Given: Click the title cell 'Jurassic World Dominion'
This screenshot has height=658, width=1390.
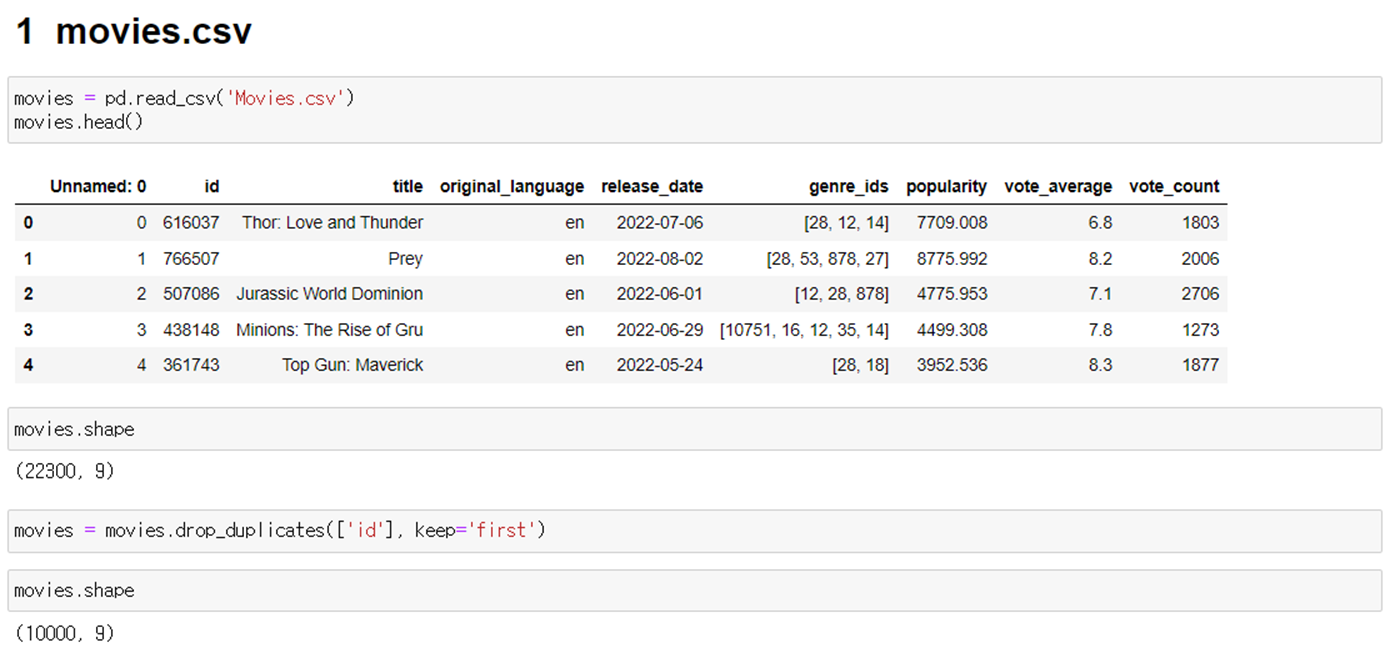Looking at the screenshot, I should click(x=330, y=294).
